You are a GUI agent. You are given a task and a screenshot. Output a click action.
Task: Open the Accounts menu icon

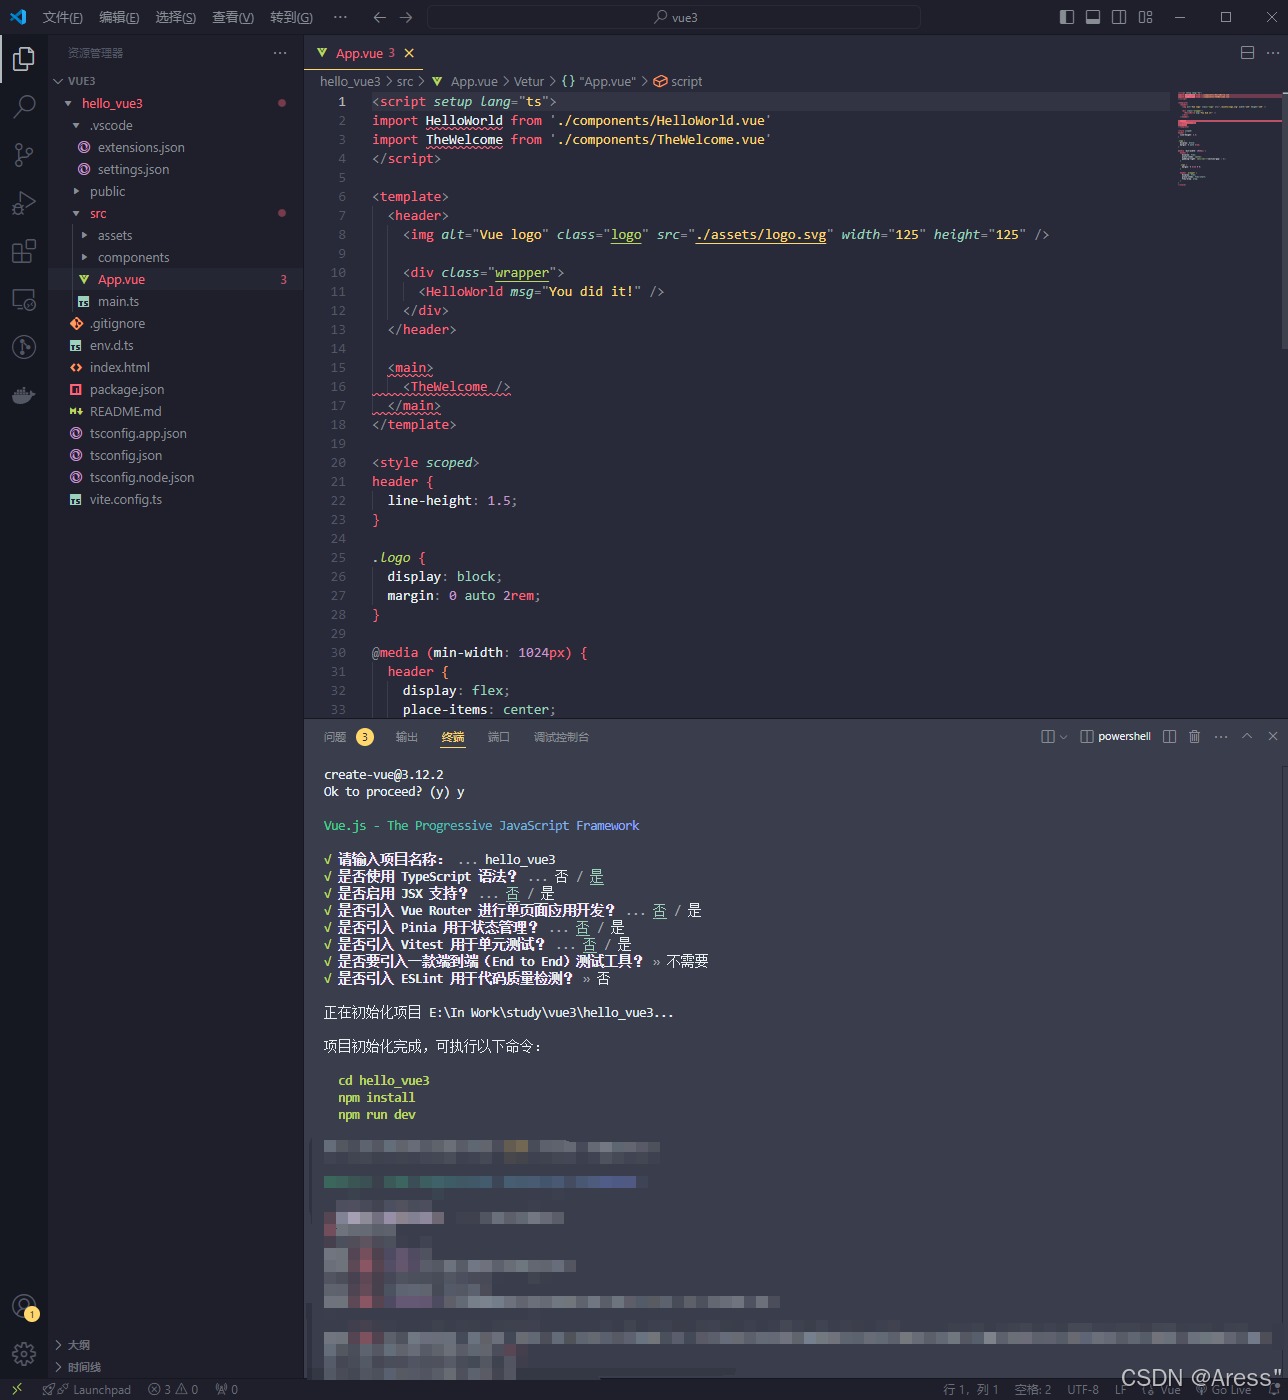click(x=24, y=1306)
